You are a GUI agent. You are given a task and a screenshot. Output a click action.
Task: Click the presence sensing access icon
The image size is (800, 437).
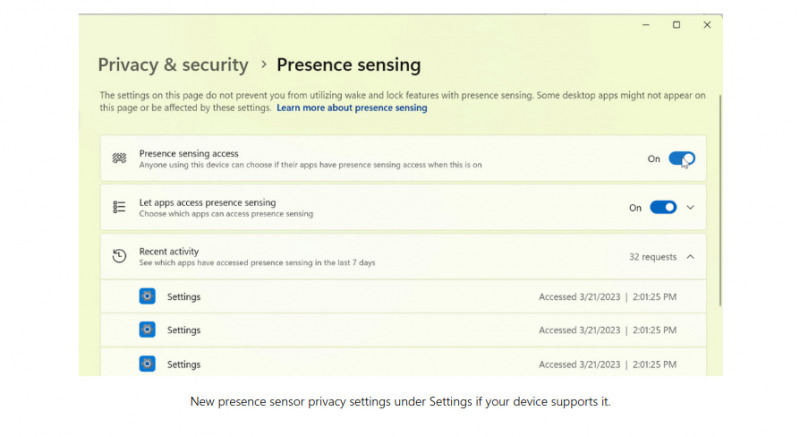(119, 158)
